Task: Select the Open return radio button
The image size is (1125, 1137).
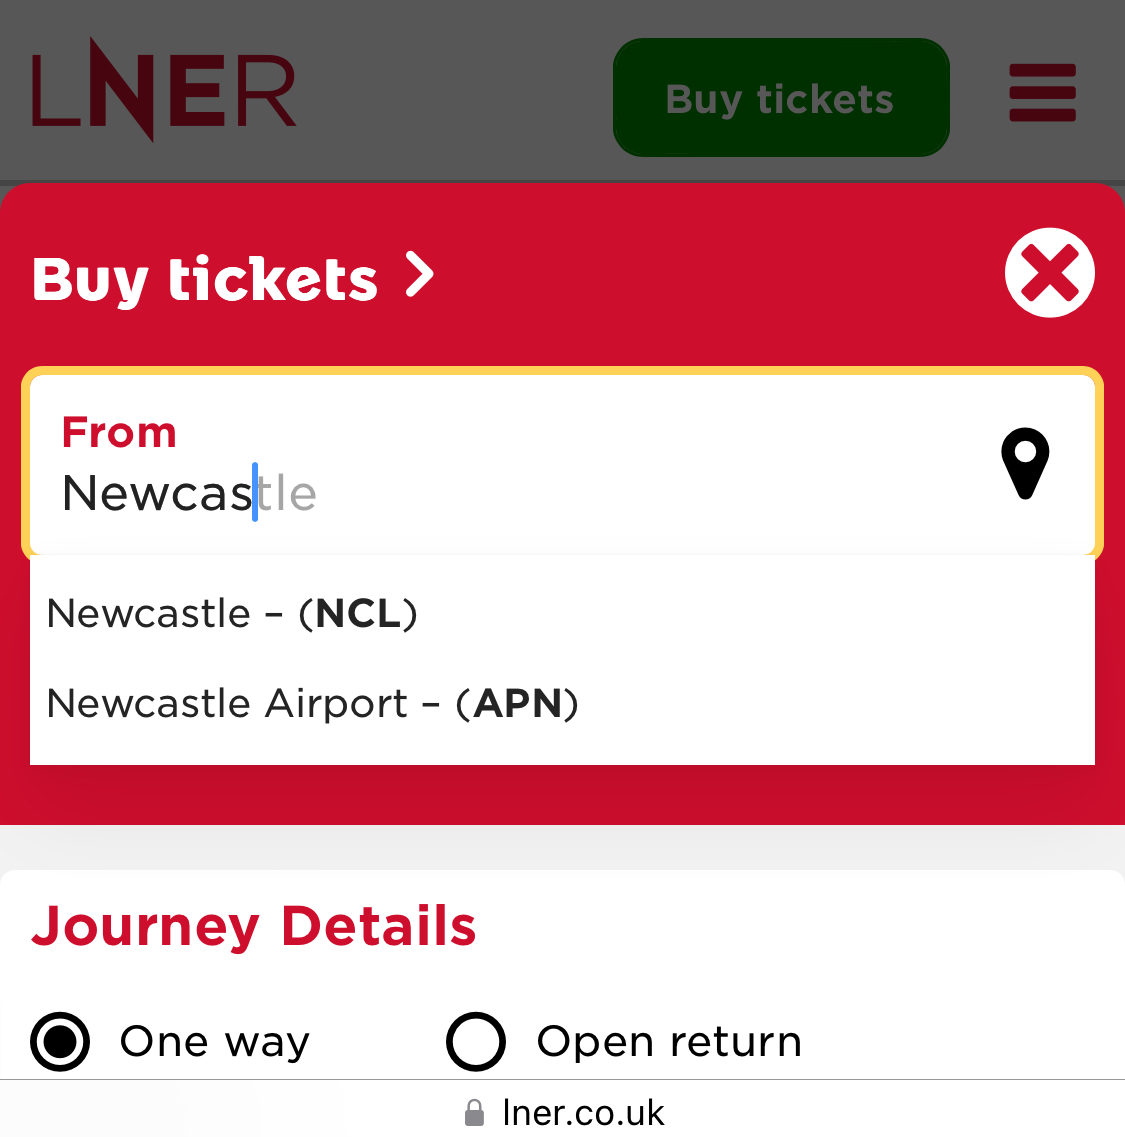Action: (475, 1041)
